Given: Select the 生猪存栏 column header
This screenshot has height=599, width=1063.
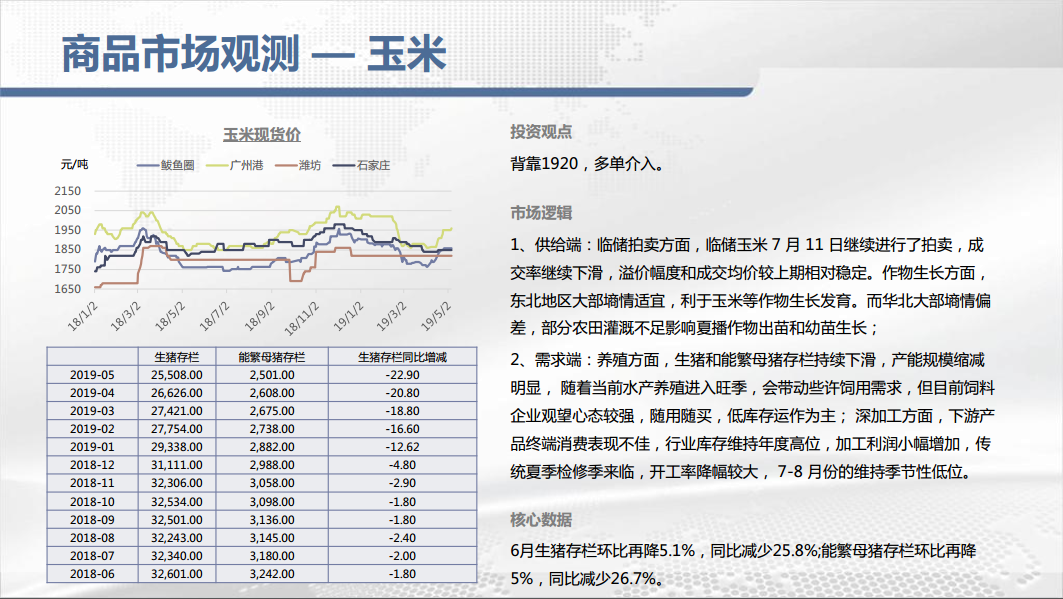Looking at the screenshot, I should pyautogui.click(x=177, y=357).
